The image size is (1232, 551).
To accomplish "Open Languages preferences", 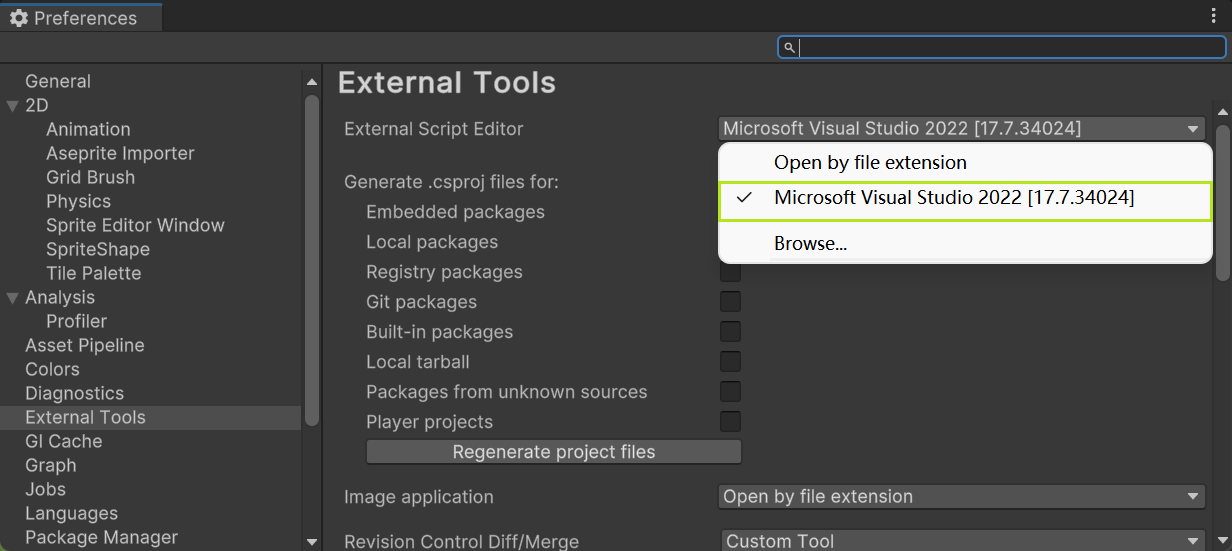I will [x=71, y=513].
